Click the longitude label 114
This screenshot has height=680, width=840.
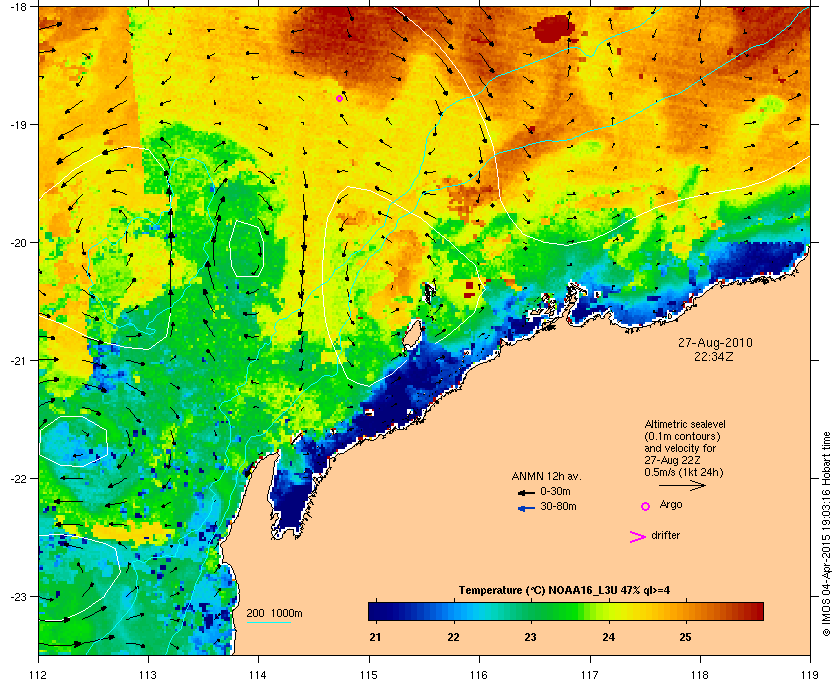point(258,674)
